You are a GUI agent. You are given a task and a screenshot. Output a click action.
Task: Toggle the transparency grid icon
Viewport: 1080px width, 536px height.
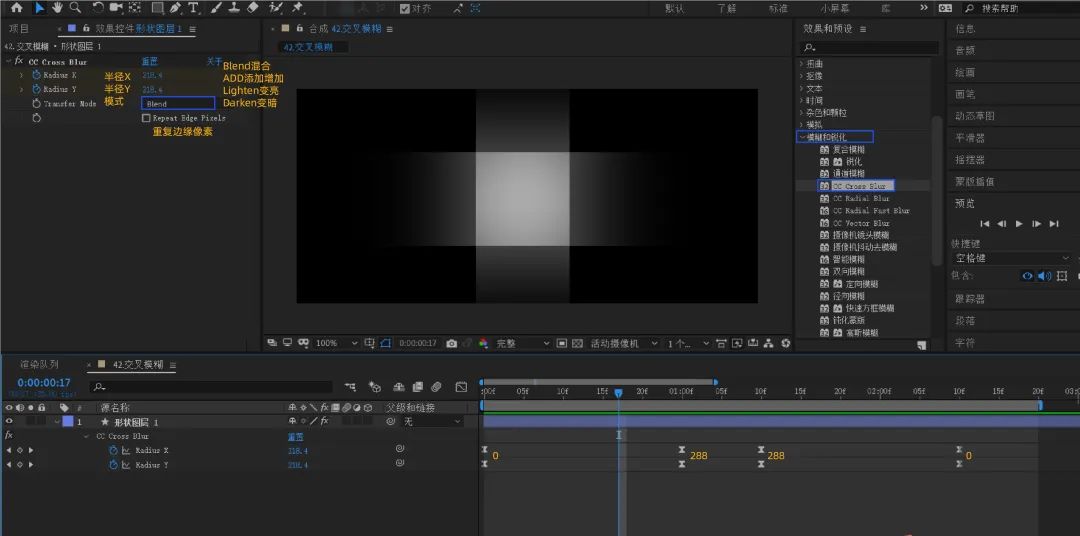(x=577, y=343)
